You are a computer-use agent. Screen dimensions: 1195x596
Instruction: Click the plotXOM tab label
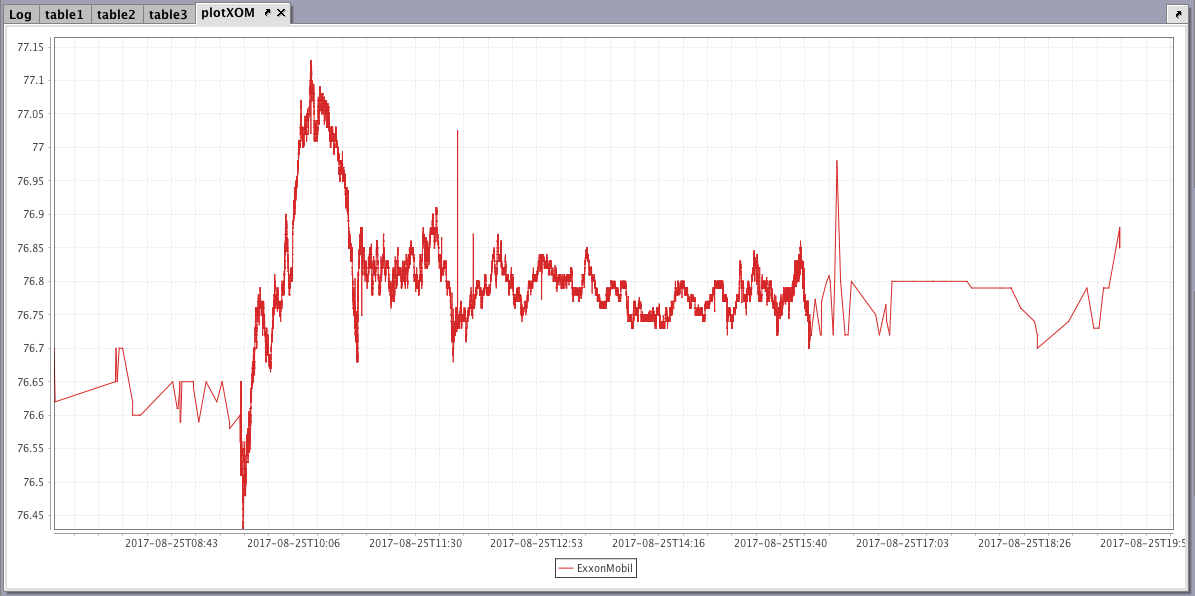[x=228, y=14]
